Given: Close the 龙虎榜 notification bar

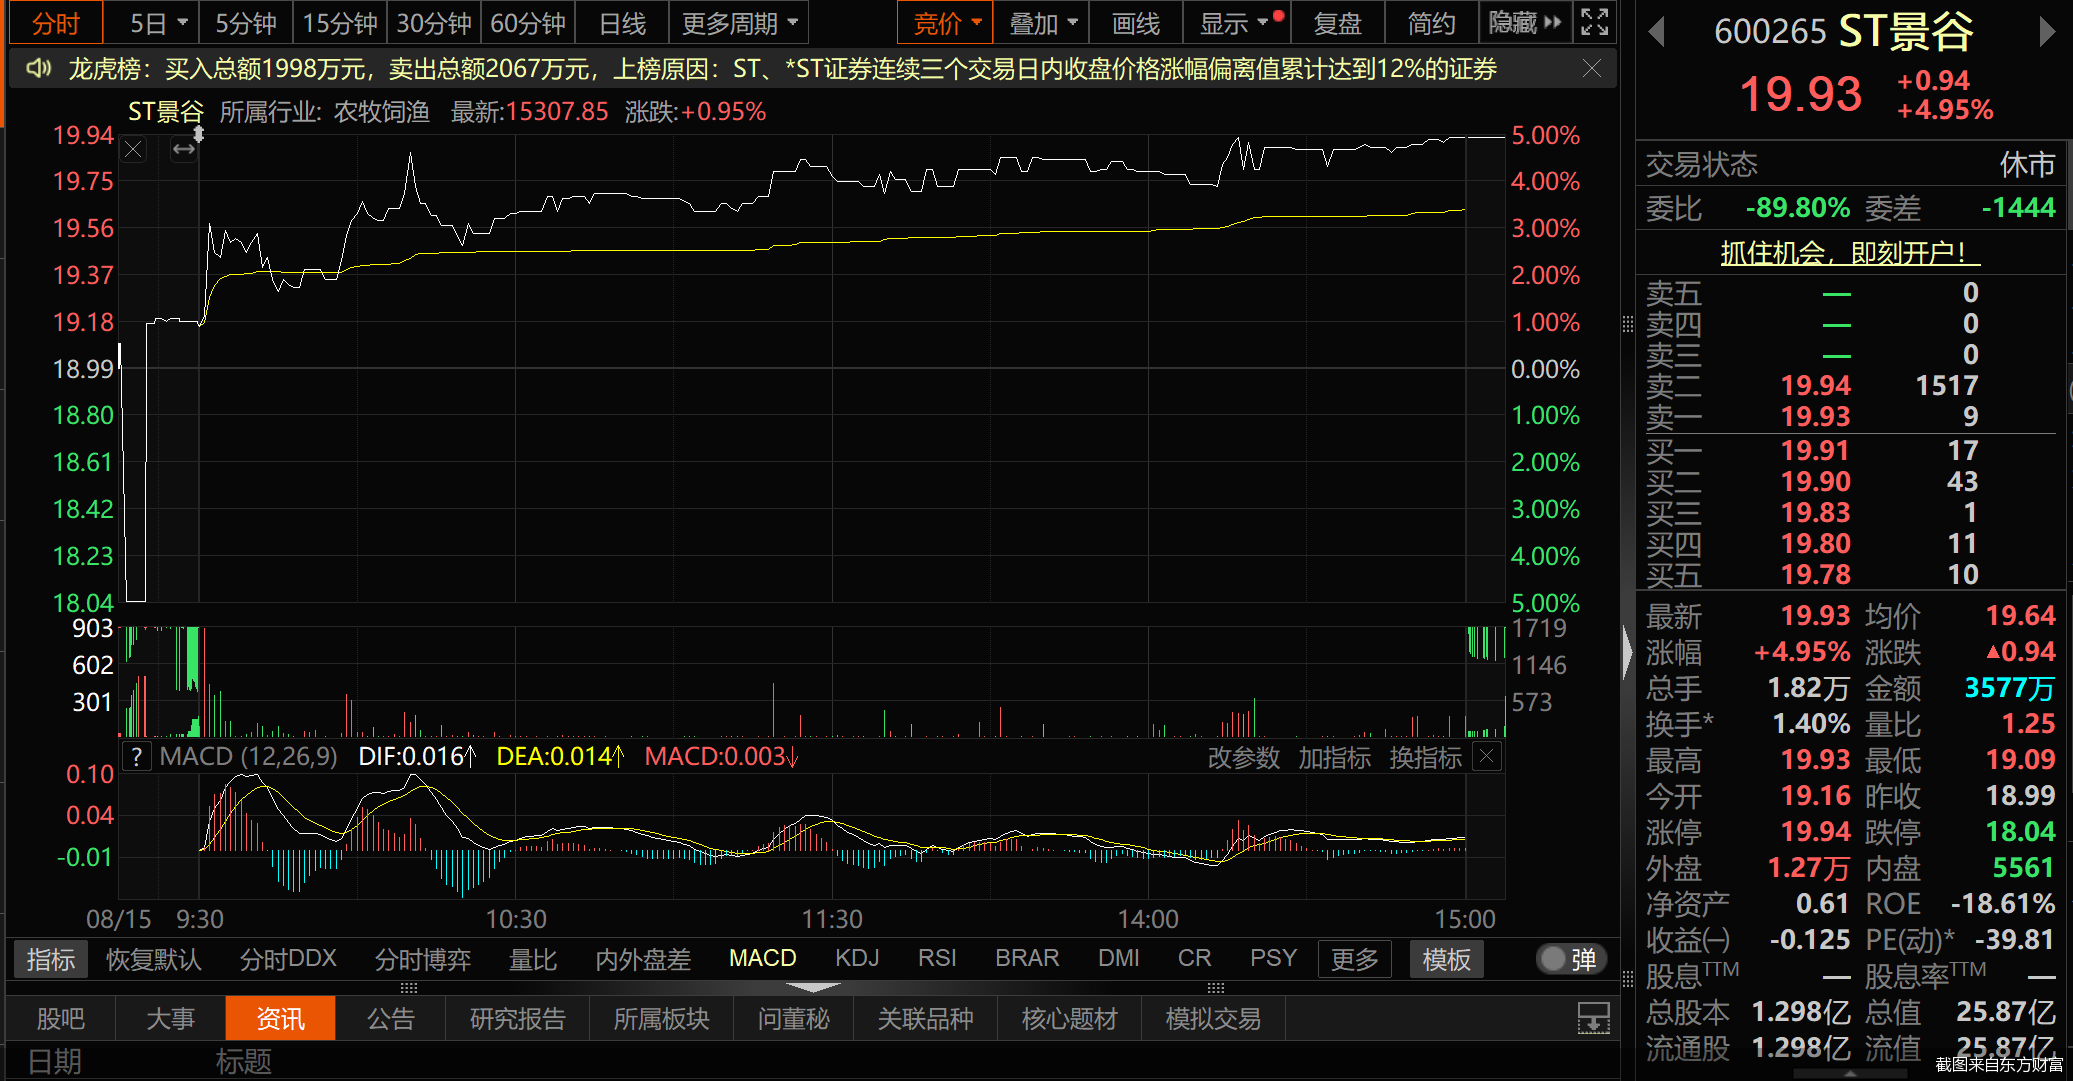Looking at the screenshot, I should [x=1592, y=69].
